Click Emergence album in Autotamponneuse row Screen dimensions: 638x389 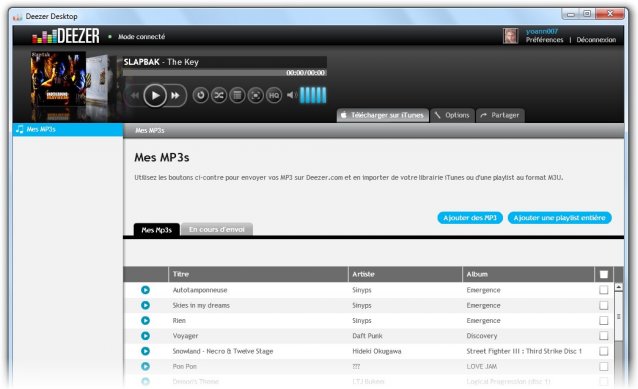coord(483,290)
